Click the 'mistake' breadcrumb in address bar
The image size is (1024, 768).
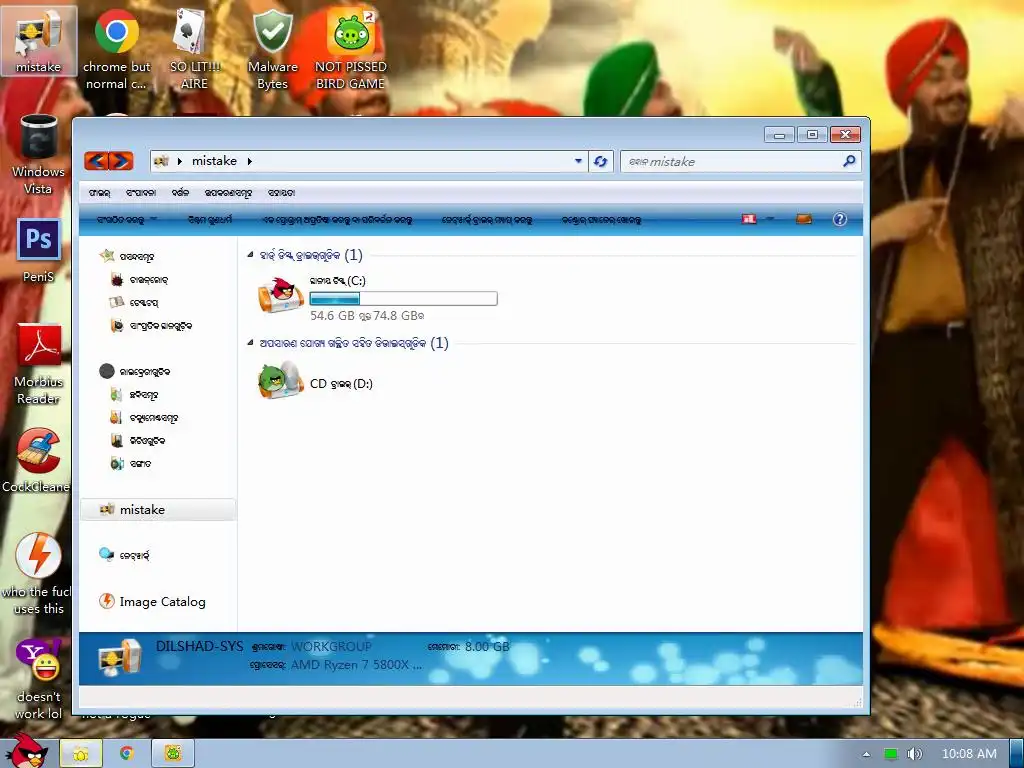click(x=214, y=161)
